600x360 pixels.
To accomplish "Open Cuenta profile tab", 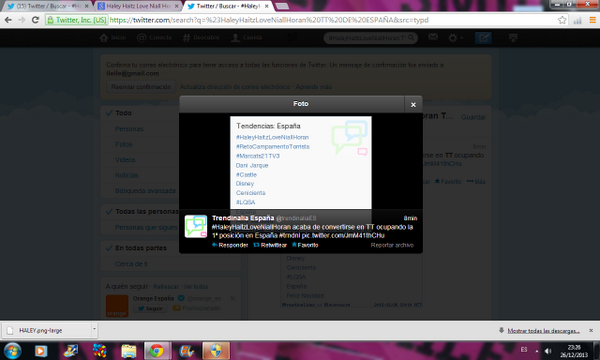I will coord(247,37).
